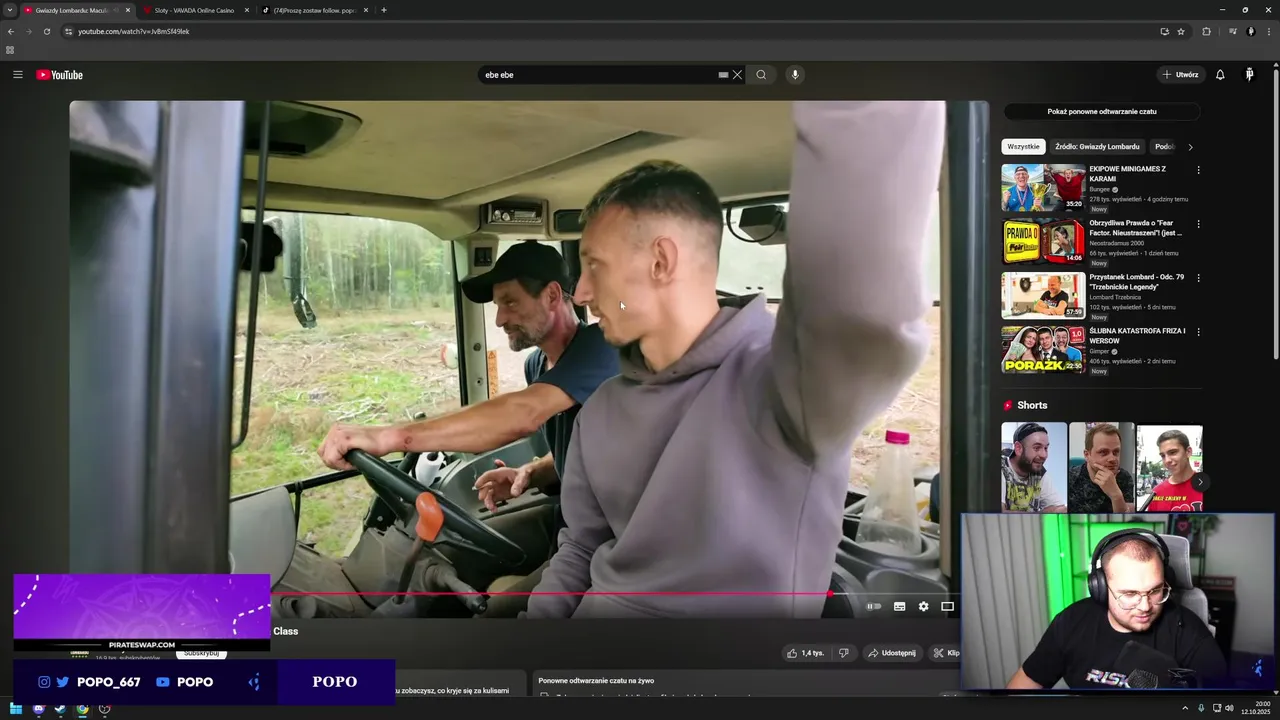Click the browser address bar URL
Screen dimensions: 1280x720
133,31
